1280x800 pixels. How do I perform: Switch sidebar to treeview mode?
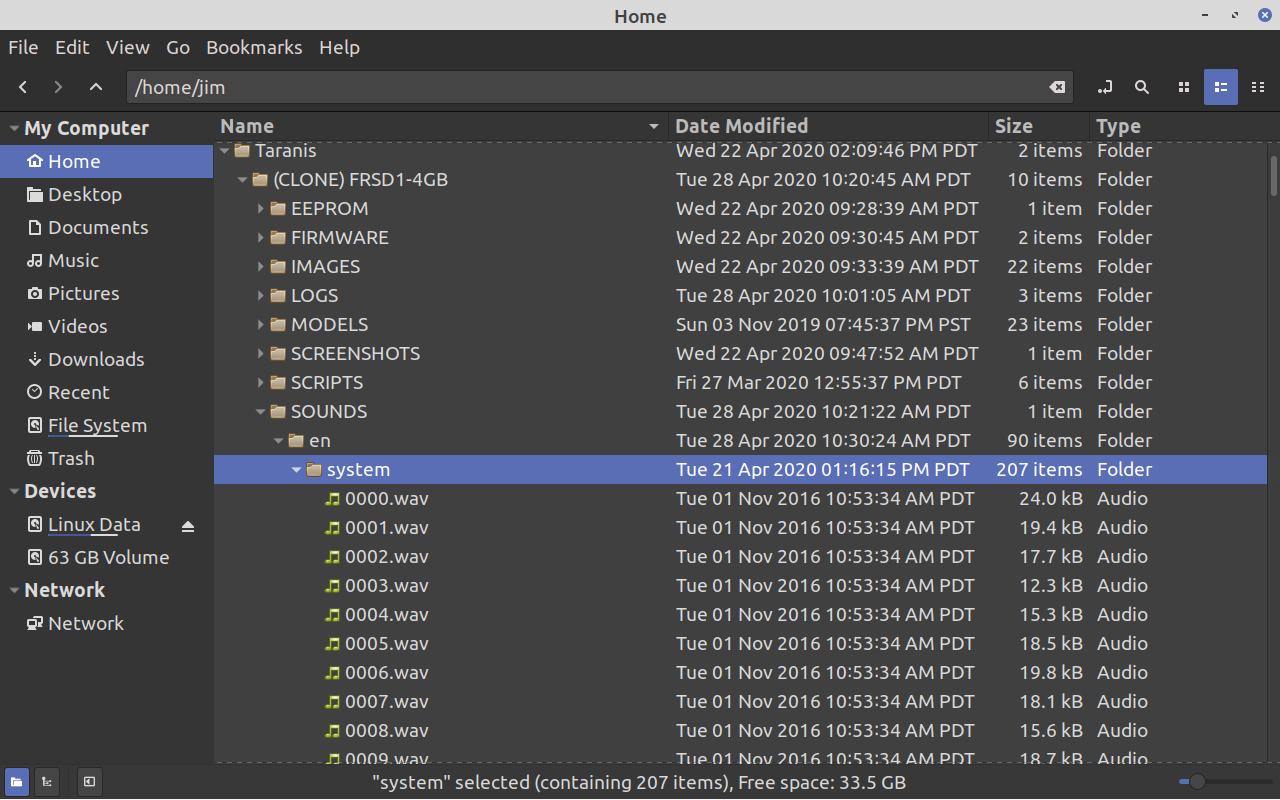(46, 782)
